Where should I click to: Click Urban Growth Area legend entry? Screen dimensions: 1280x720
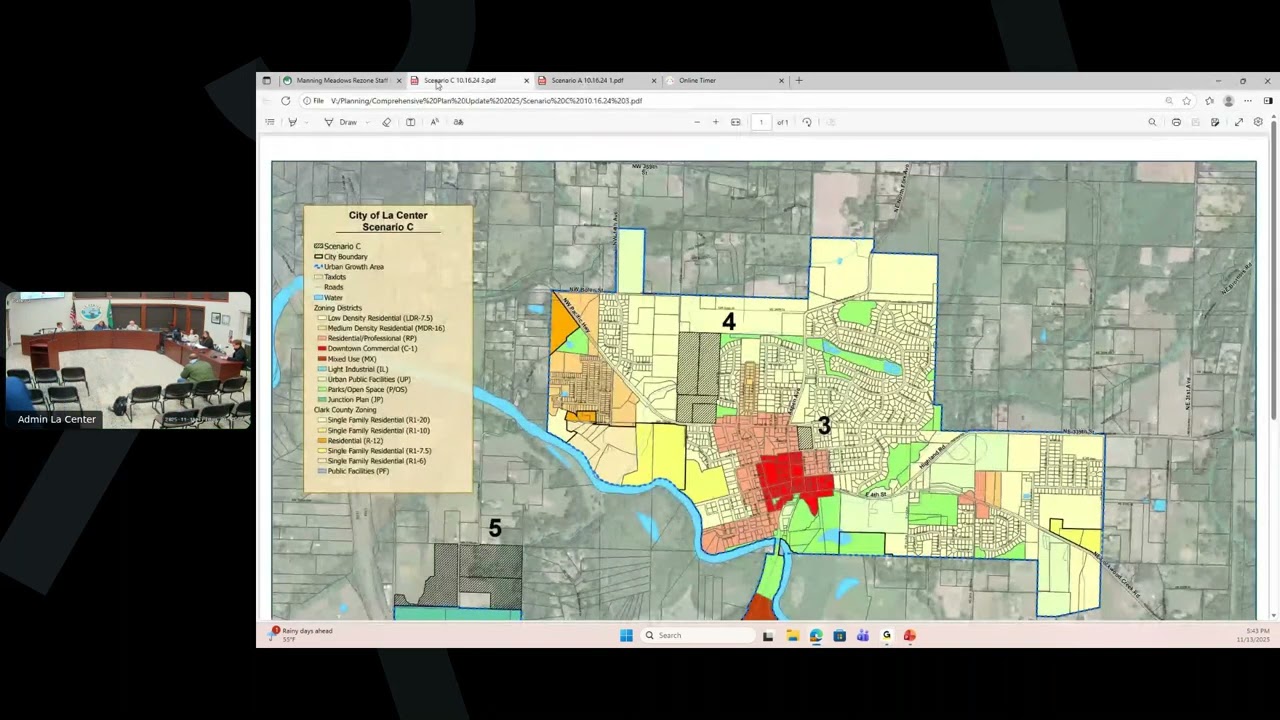tap(349, 267)
